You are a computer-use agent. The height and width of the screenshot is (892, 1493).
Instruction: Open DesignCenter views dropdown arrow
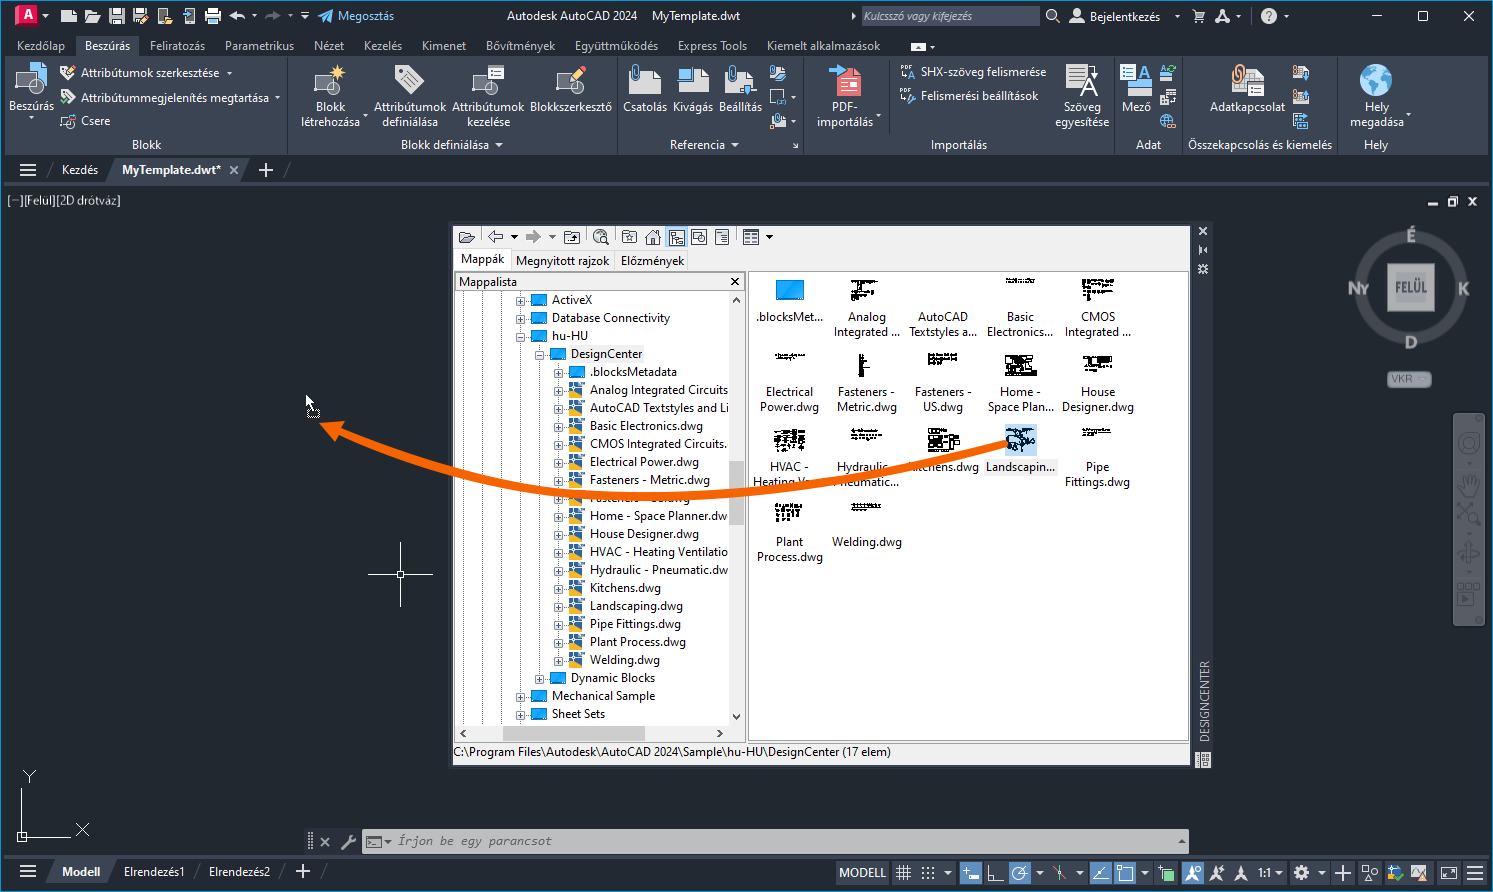pyautogui.click(x=769, y=237)
